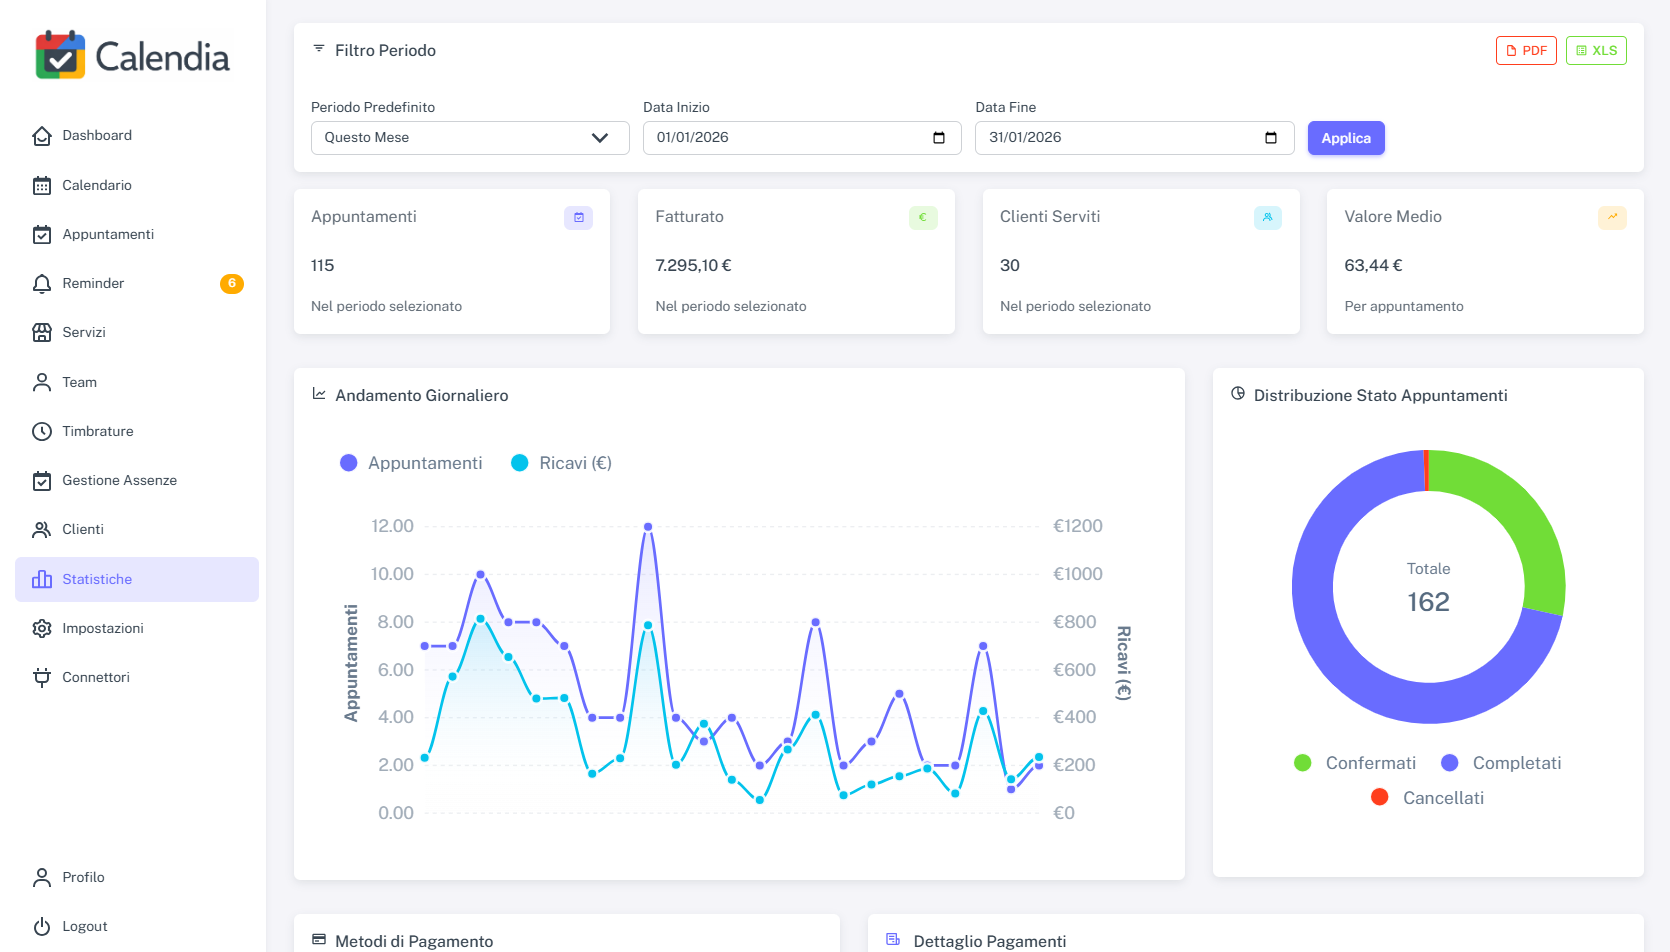This screenshot has width=1670, height=952.
Task: Click the Impostazioni gear icon
Action: (x=42, y=629)
